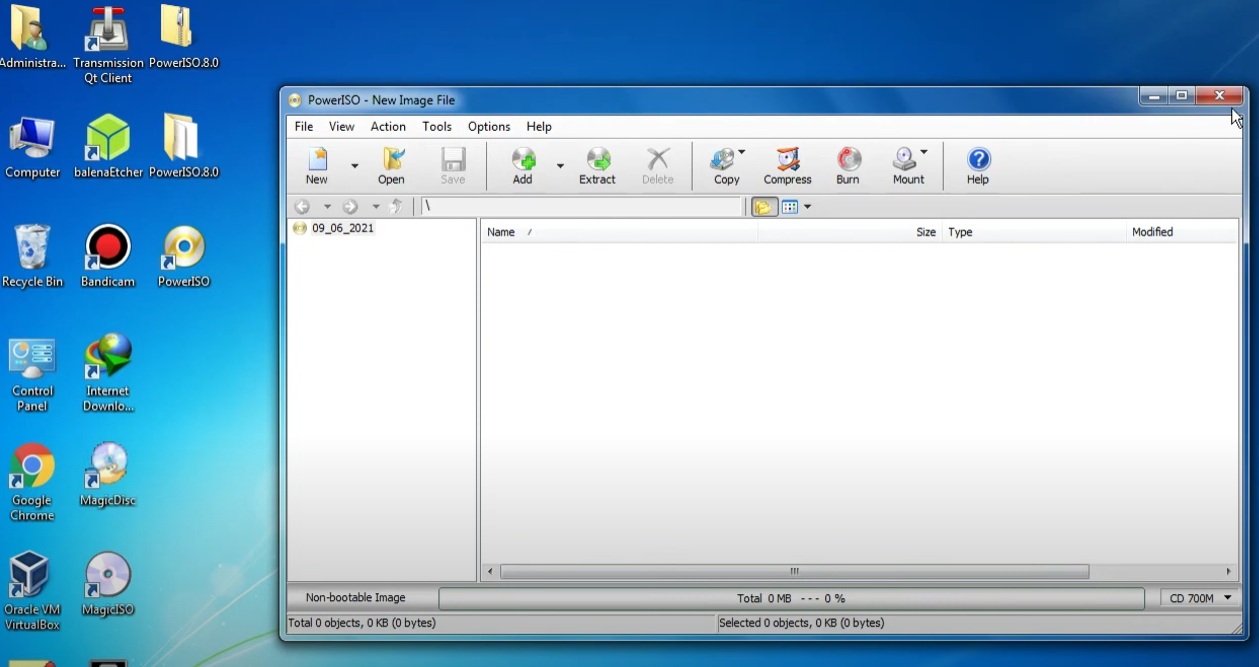Launch balenaEtcher from the desktop
1259x667 pixels.
[x=107, y=140]
